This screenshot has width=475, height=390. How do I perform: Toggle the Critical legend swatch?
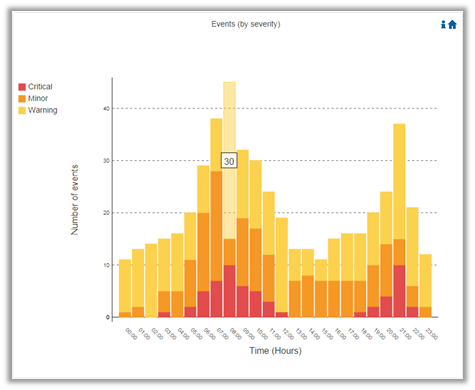(x=22, y=87)
